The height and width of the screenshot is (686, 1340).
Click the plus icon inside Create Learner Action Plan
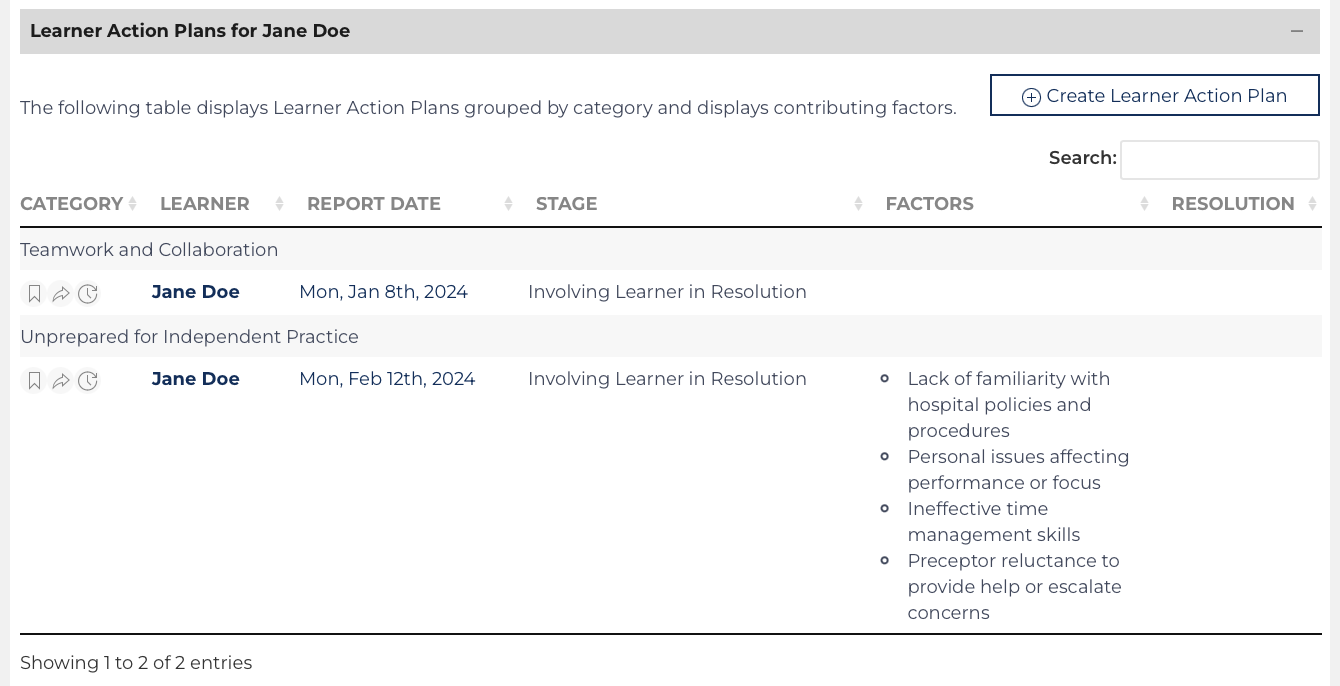[1031, 96]
